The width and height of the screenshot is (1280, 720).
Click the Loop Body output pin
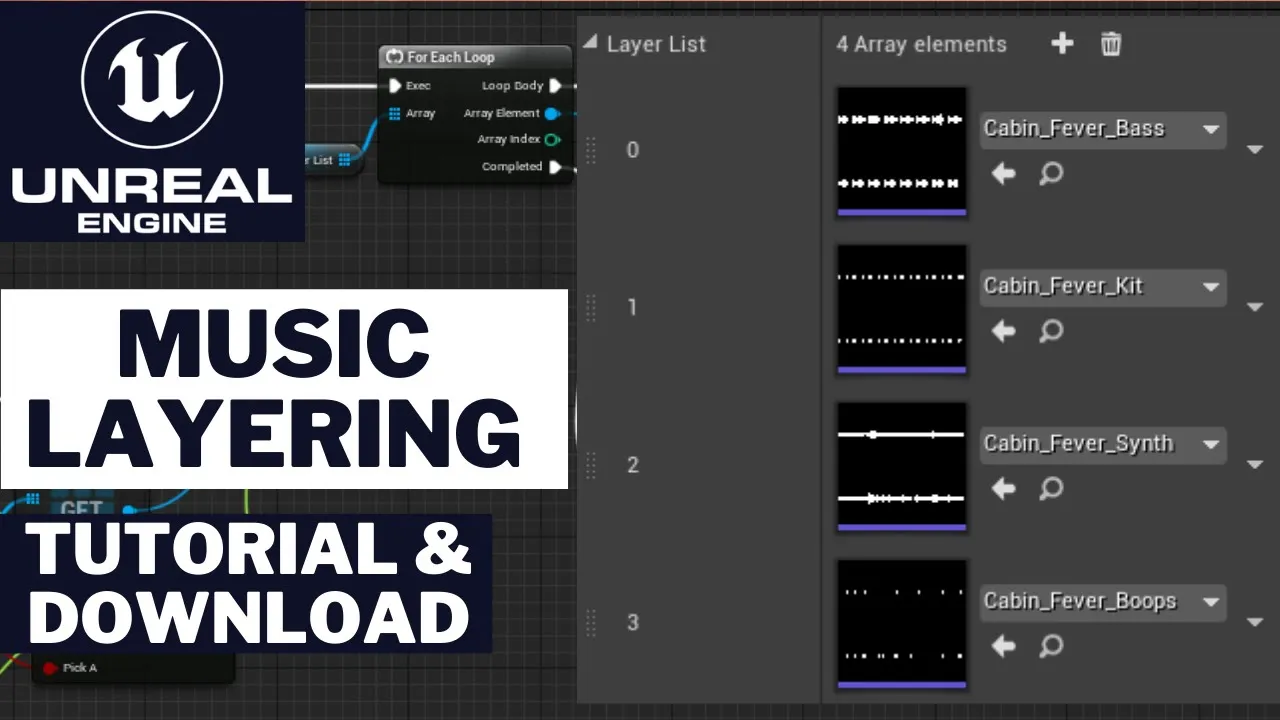click(556, 86)
